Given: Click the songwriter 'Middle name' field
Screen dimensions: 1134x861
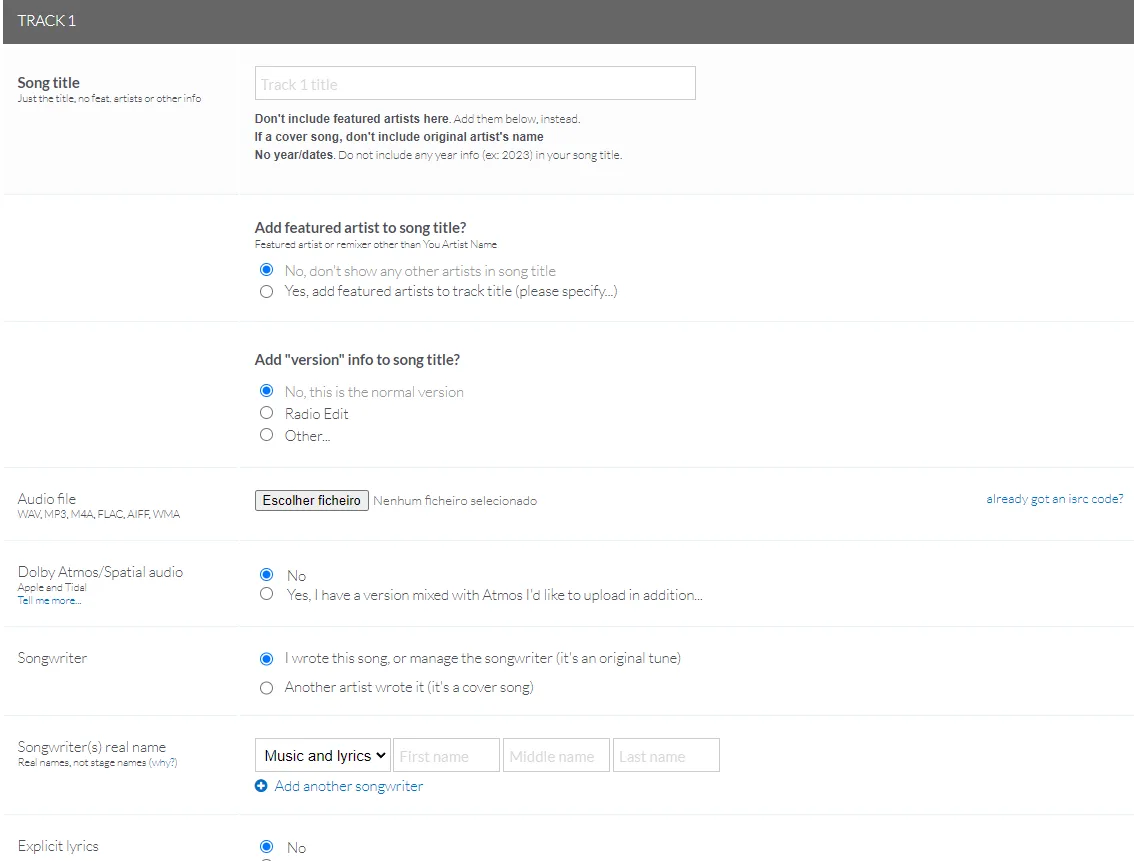Looking at the screenshot, I should (x=556, y=755).
